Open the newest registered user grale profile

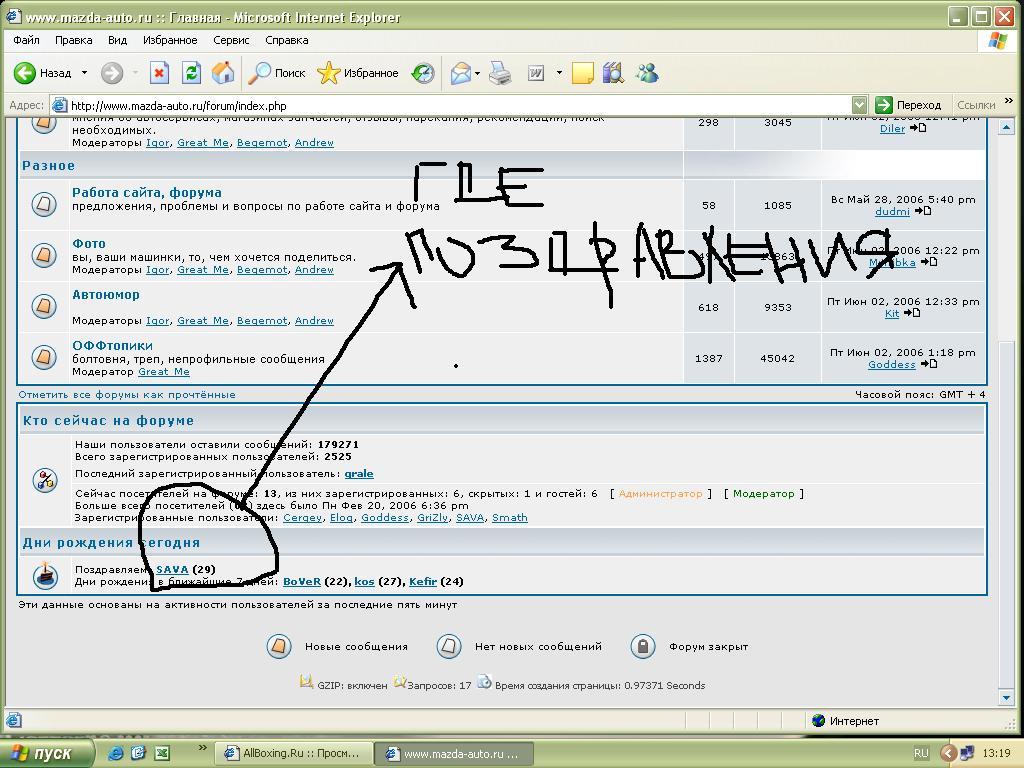coord(359,473)
